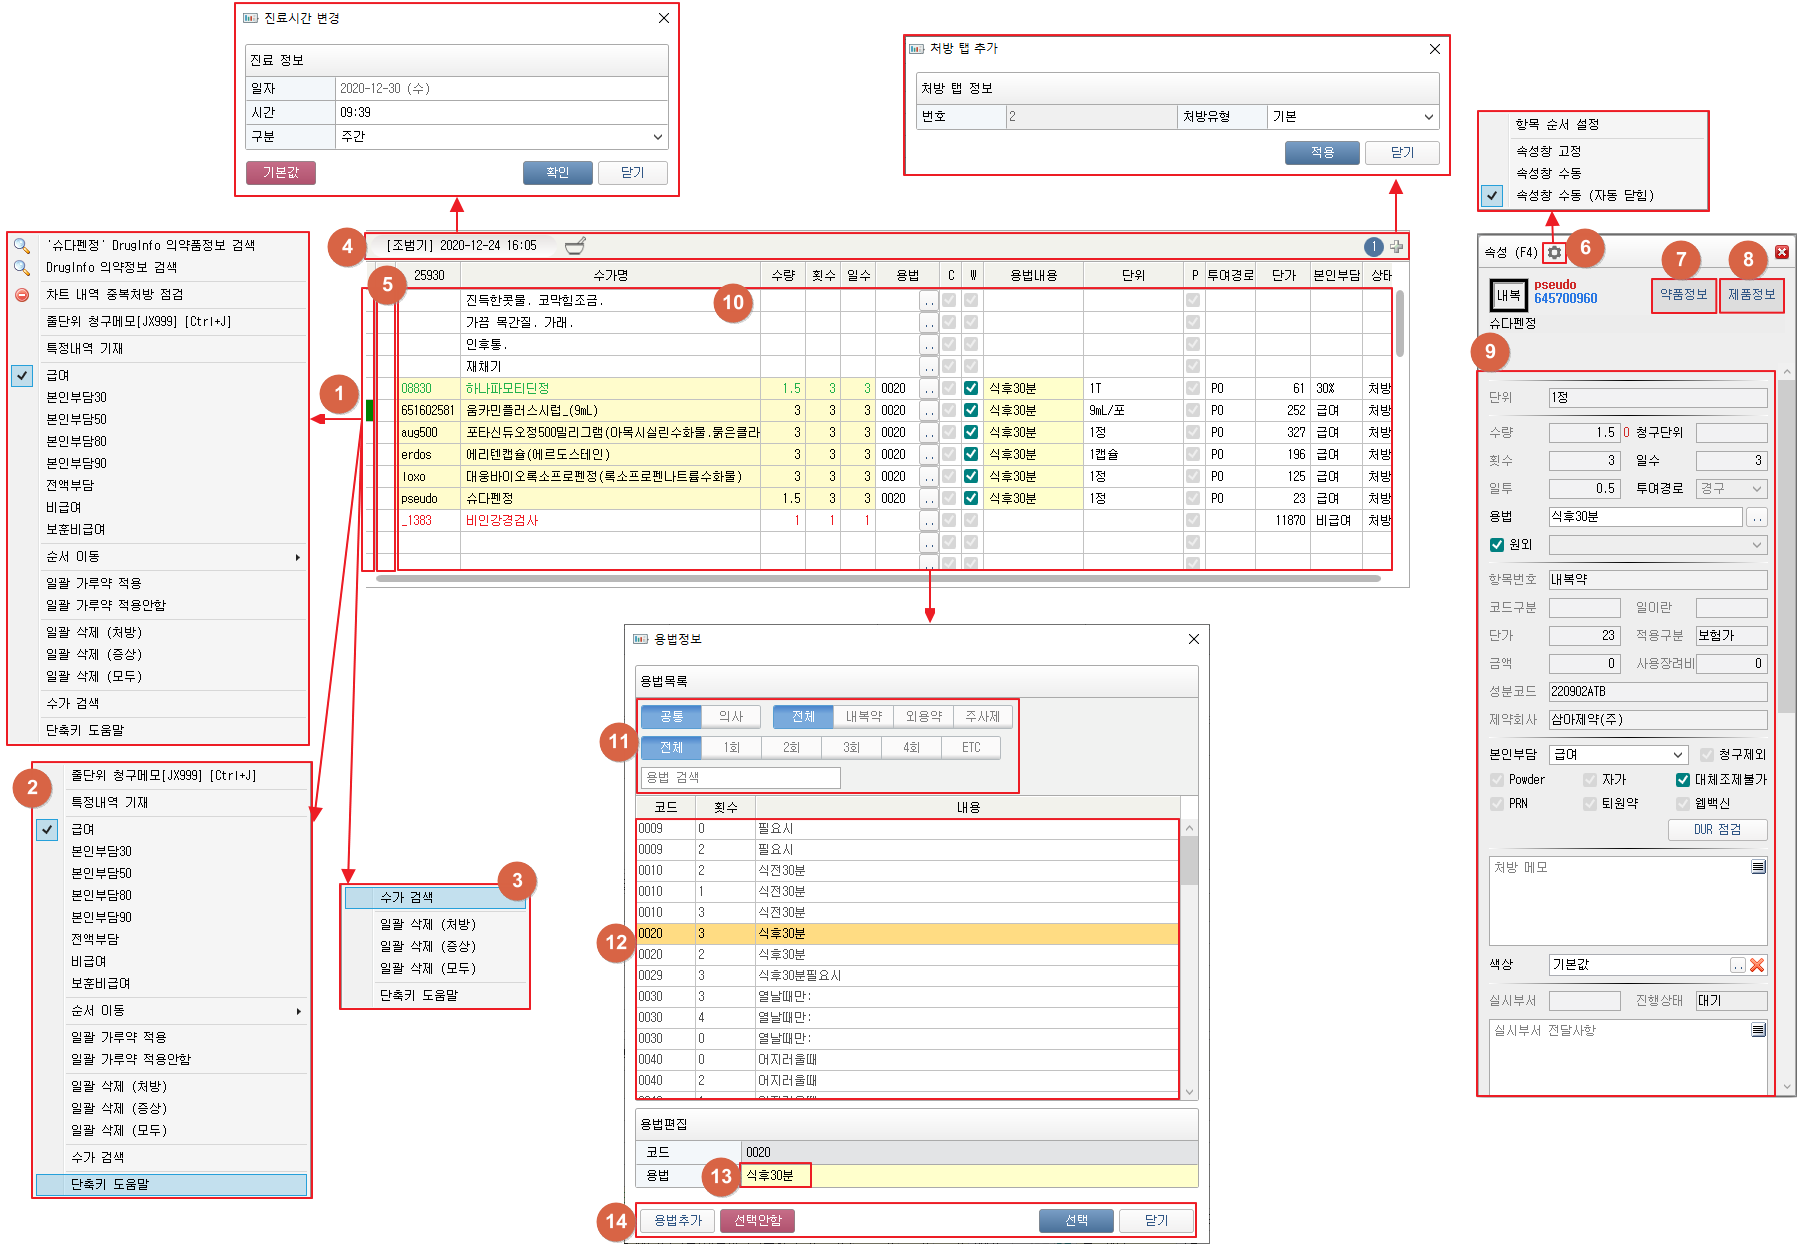Expand the 본인부담 급여 dropdown
This screenshot has height=1251, width=1806.
[1678, 755]
